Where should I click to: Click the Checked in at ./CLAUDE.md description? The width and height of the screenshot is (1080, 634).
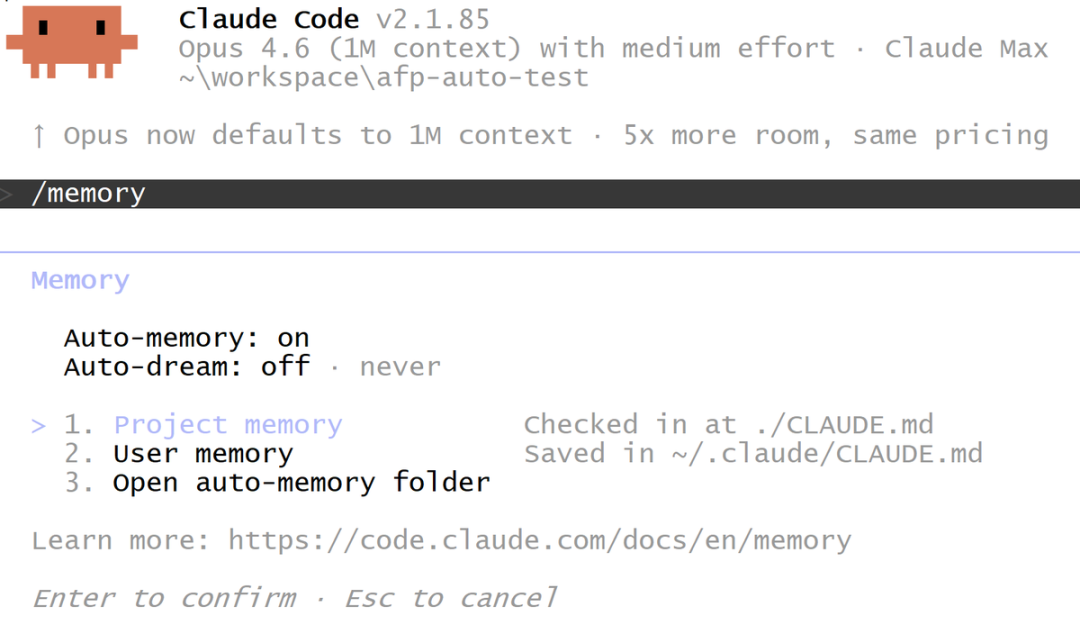pyautogui.click(x=729, y=425)
